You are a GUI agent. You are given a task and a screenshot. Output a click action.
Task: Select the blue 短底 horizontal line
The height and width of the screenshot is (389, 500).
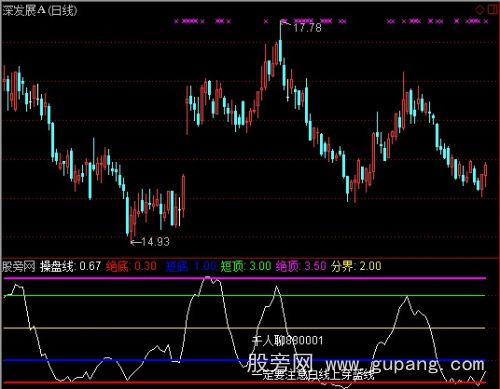[x=244, y=360]
